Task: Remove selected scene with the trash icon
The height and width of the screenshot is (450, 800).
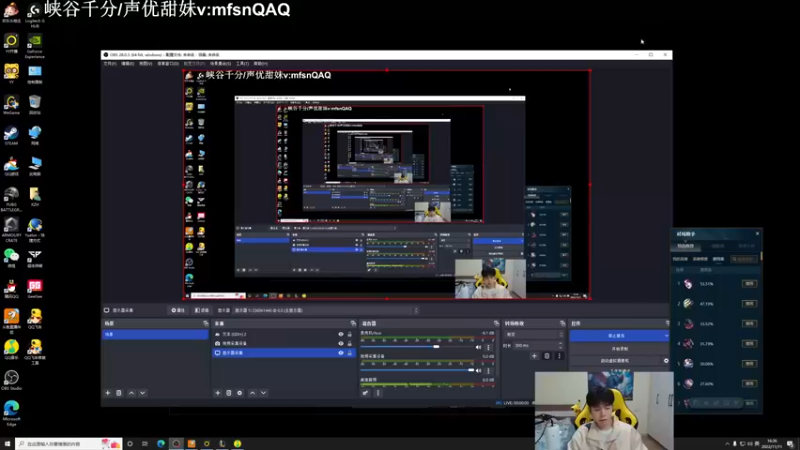Action: pyautogui.click(x=119, y=393)
